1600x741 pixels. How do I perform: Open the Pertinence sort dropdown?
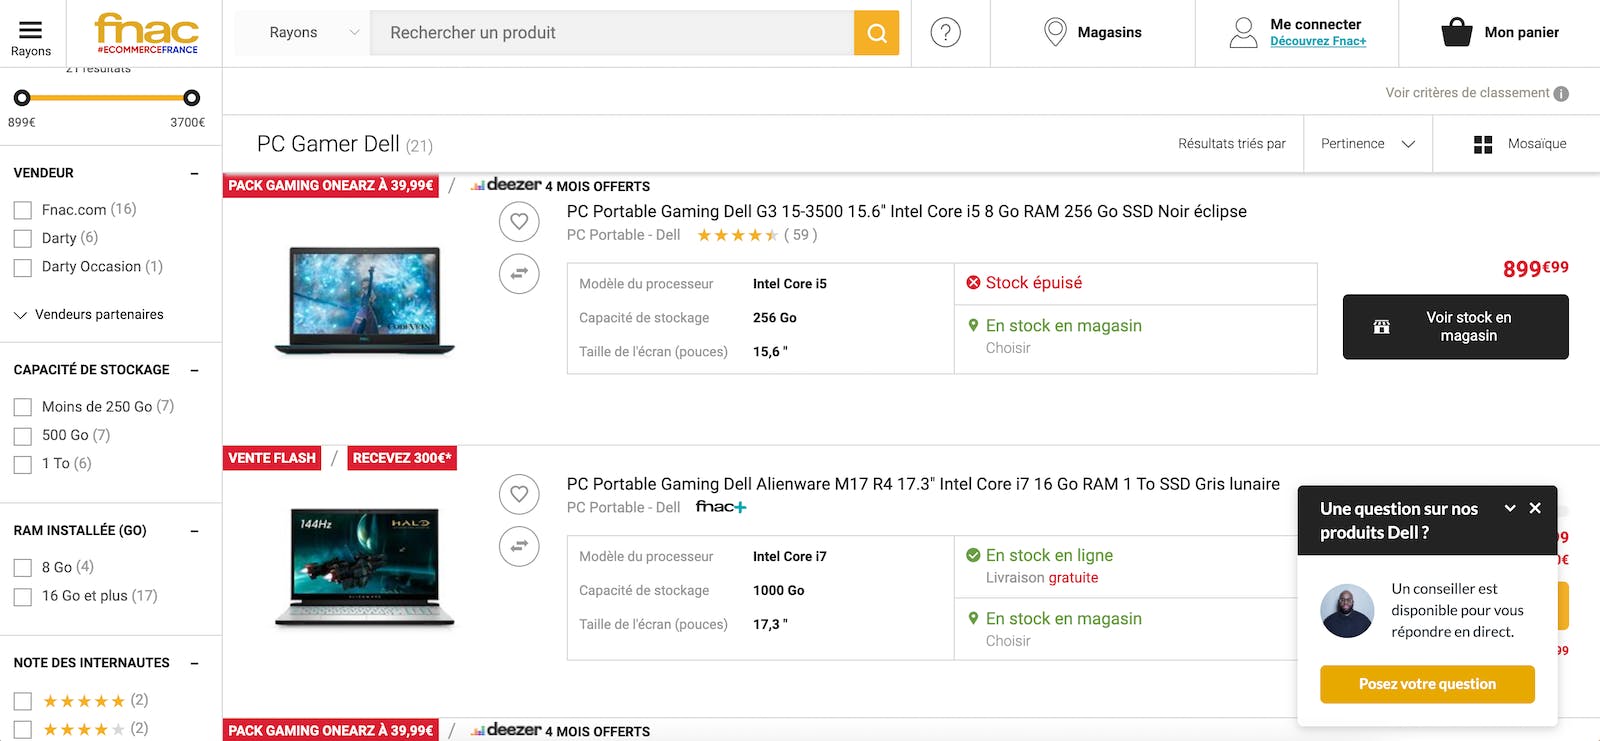[1368, 144]
